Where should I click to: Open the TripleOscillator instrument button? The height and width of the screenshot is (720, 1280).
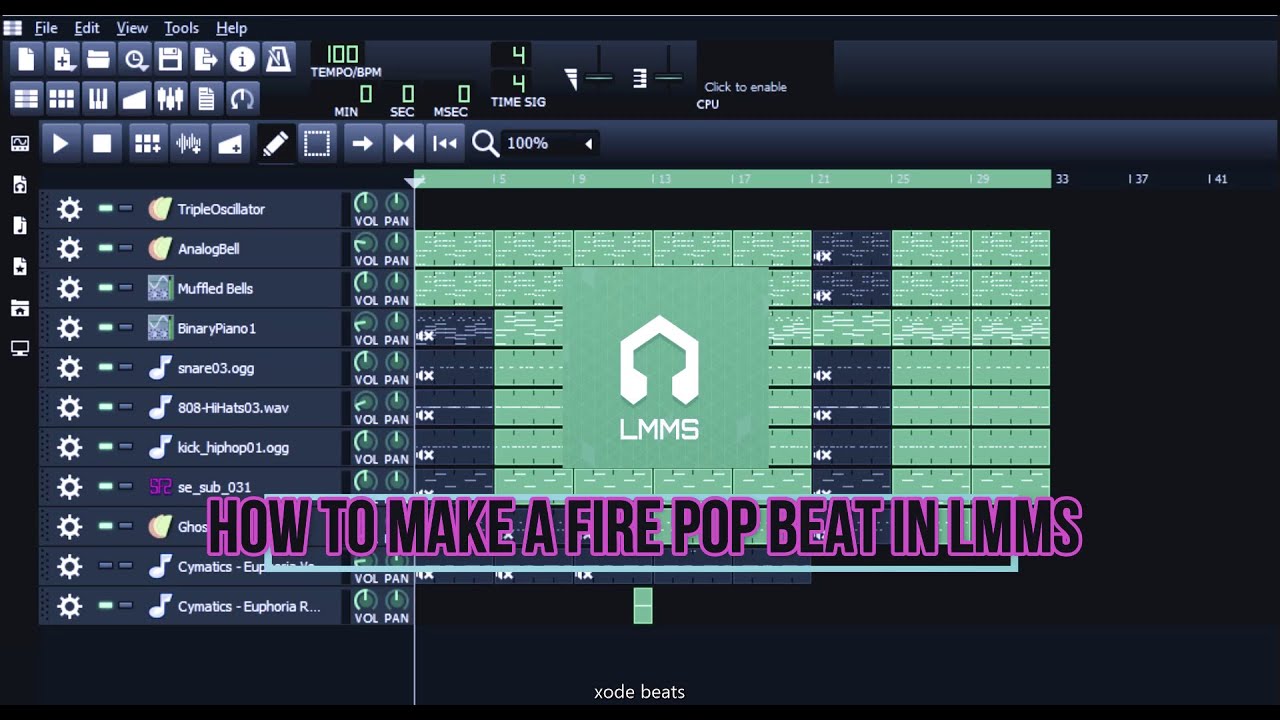(x=242, y=209)
